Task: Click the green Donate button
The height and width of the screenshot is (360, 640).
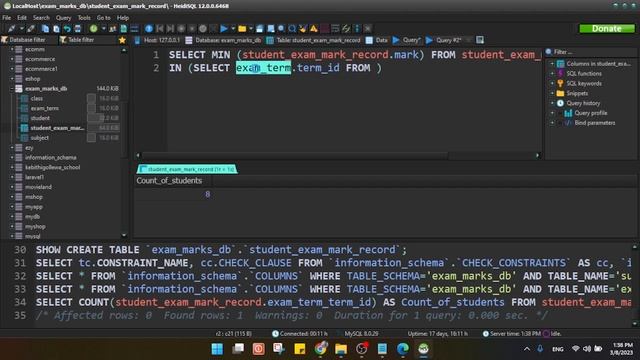Action: coord(607,29)
